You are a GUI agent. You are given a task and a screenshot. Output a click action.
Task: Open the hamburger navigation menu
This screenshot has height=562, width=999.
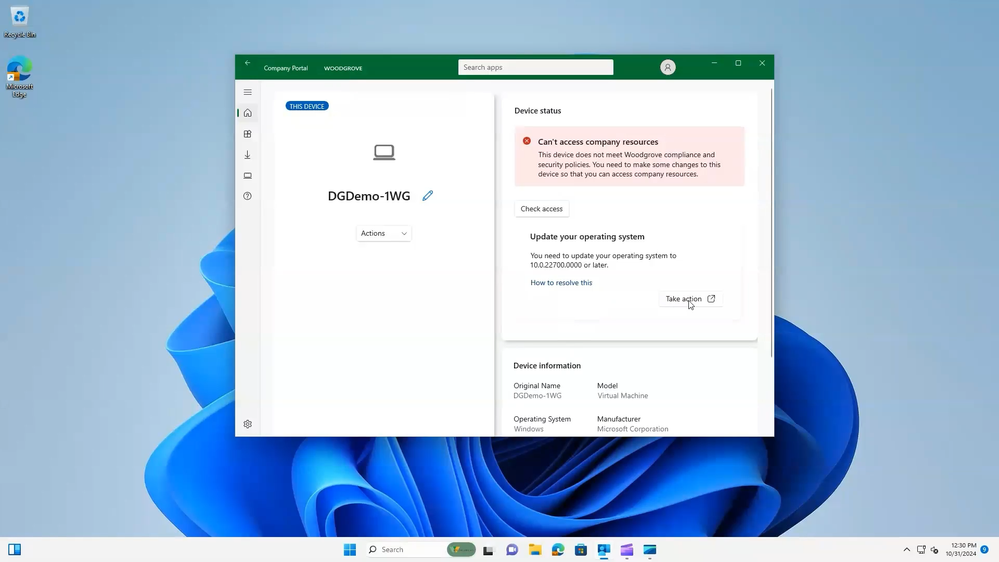tap(248, 92)
